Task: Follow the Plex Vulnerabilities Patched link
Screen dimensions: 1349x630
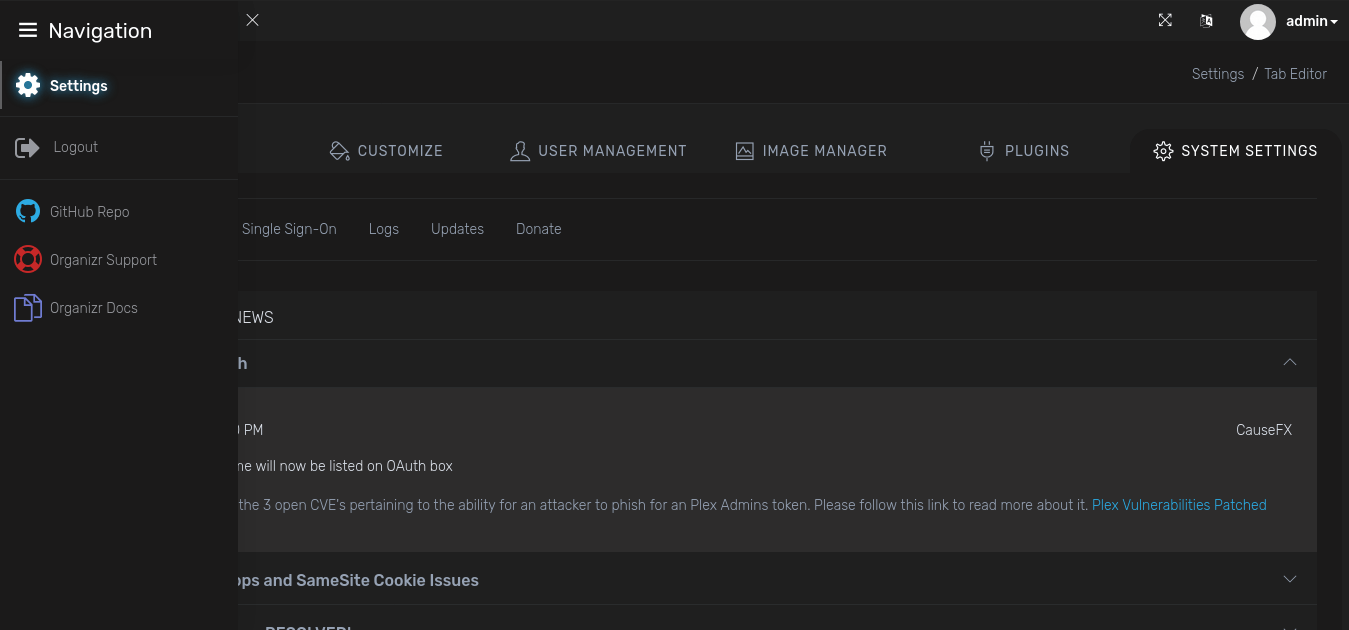Action: click(1179, 505)
